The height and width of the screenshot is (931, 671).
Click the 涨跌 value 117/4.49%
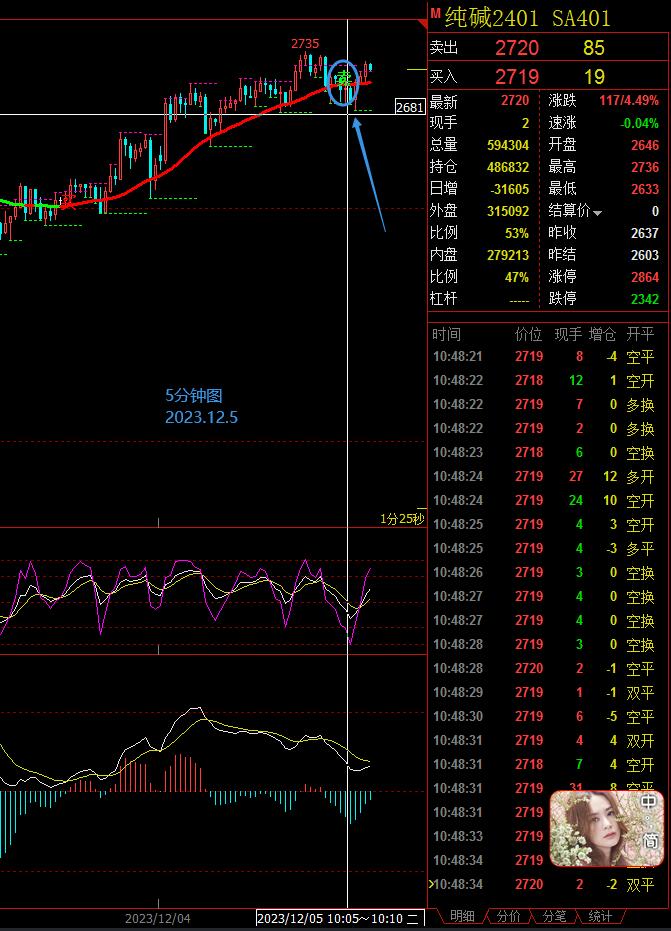pos(629,100)
